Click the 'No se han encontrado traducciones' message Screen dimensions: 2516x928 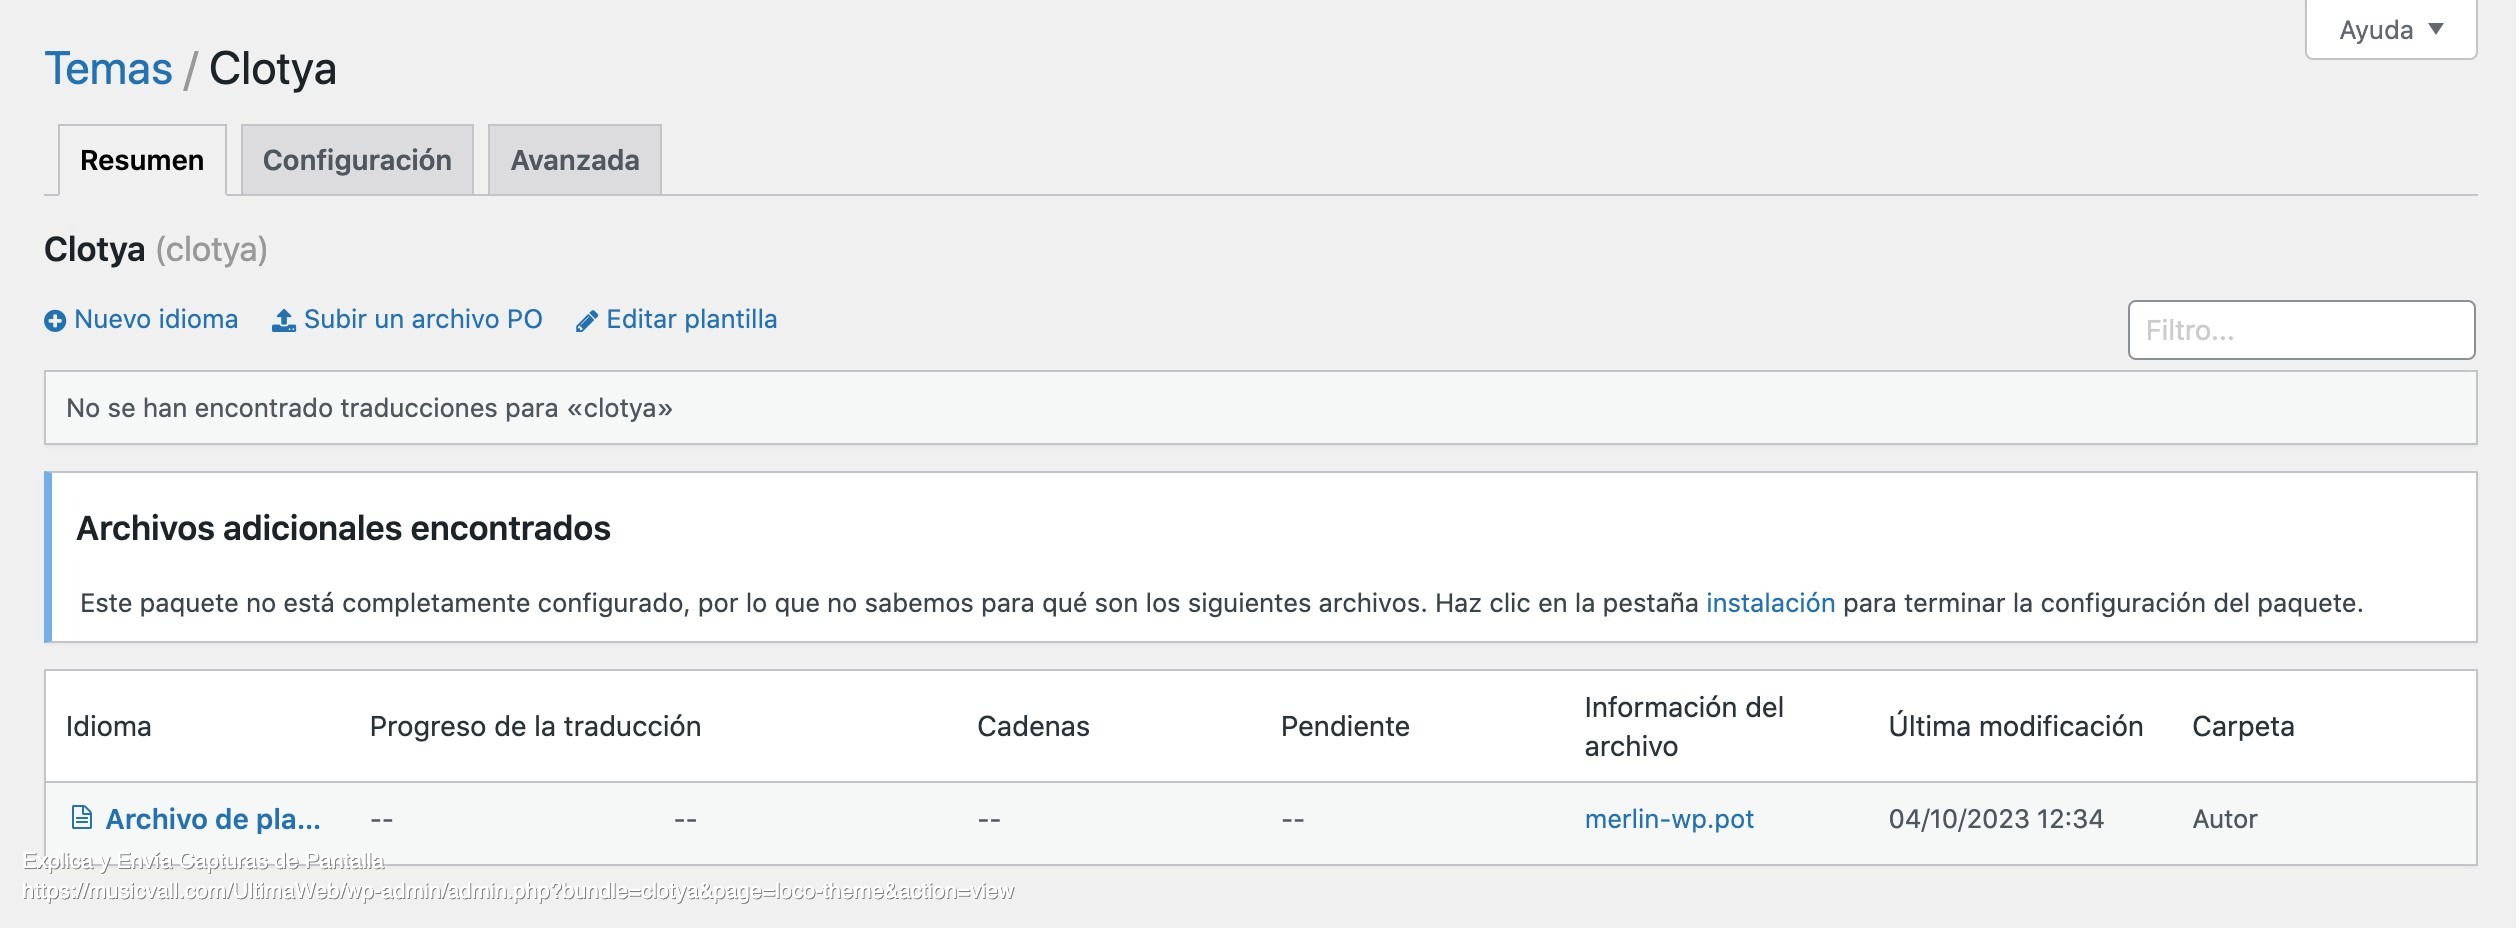pyautogui.click(x=369, y=408)
